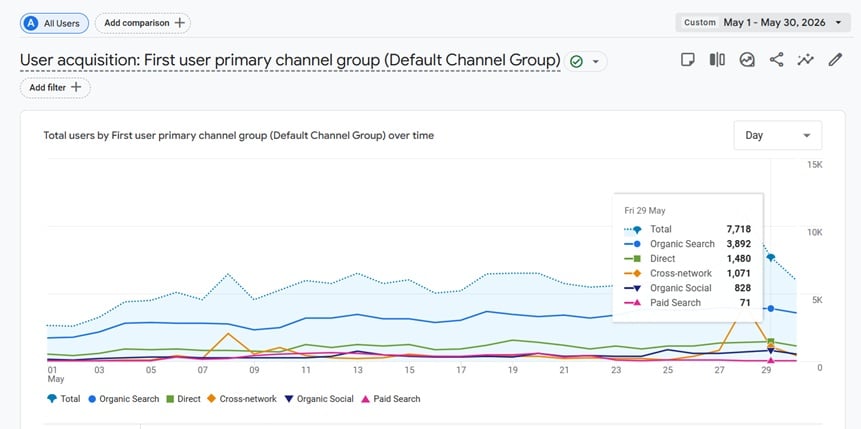Click the May 1 - May 30, 2026 range
This screenshot has width=861, height=429.
[x=774, y=23]
